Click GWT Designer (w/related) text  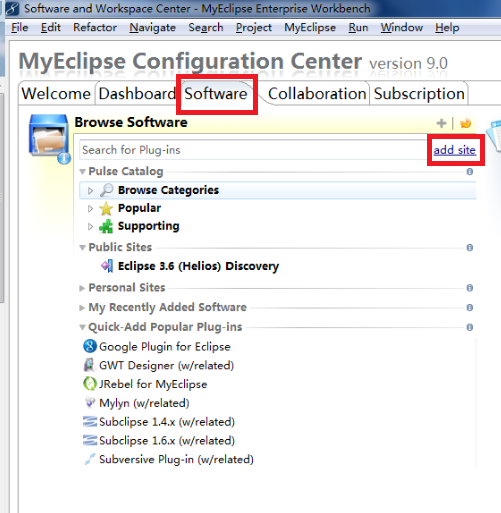tap(166, 365)
